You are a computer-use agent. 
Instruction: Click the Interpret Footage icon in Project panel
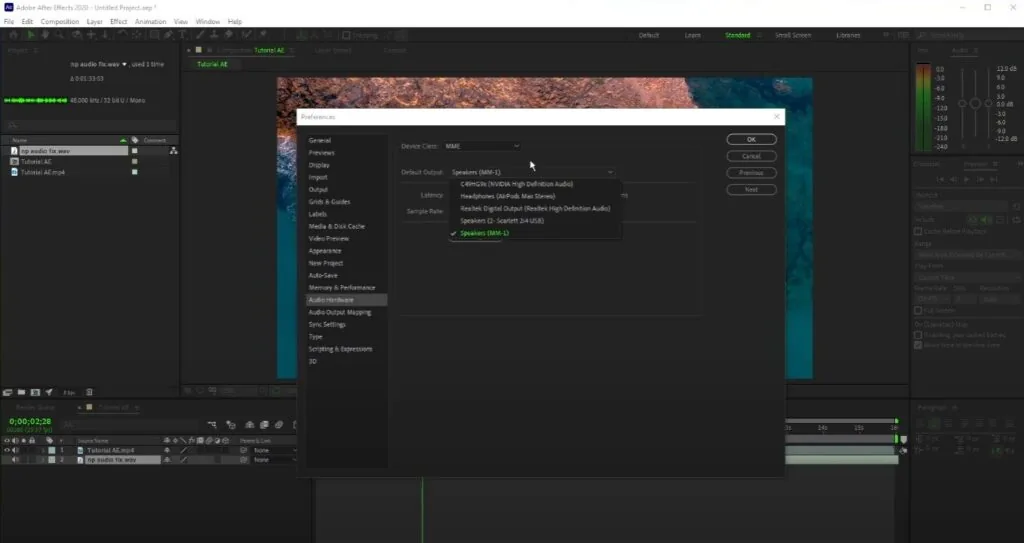pyautogui.click(x=7, y=392)
